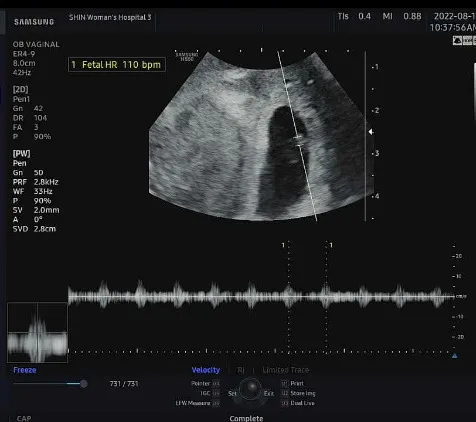This screenshot has height=422, width=476.
Task: Click Complete to finish the measurement
Action: tap(246, 418)
